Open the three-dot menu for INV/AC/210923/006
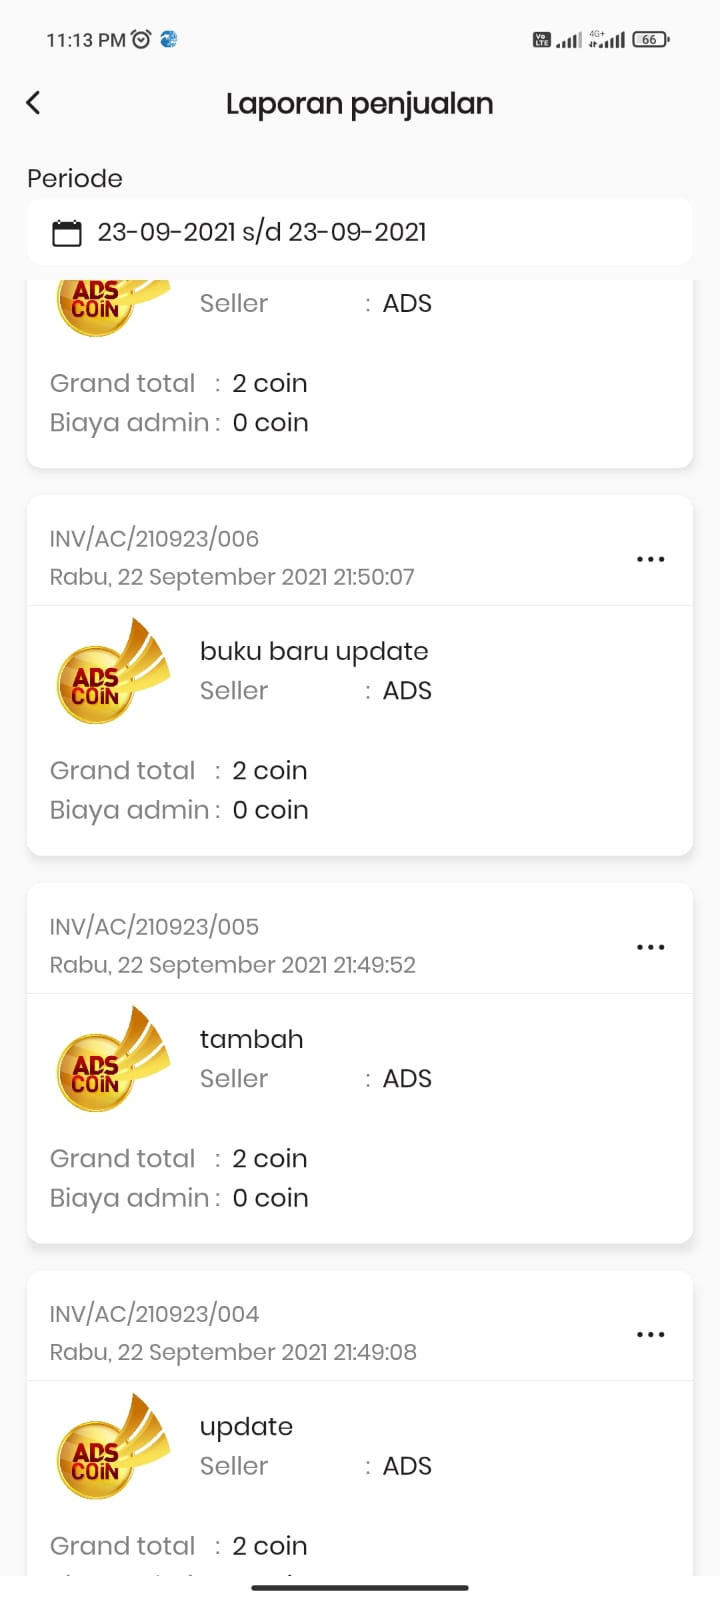The width and height of the screenshot is (720, 1600). pos(651,559)
